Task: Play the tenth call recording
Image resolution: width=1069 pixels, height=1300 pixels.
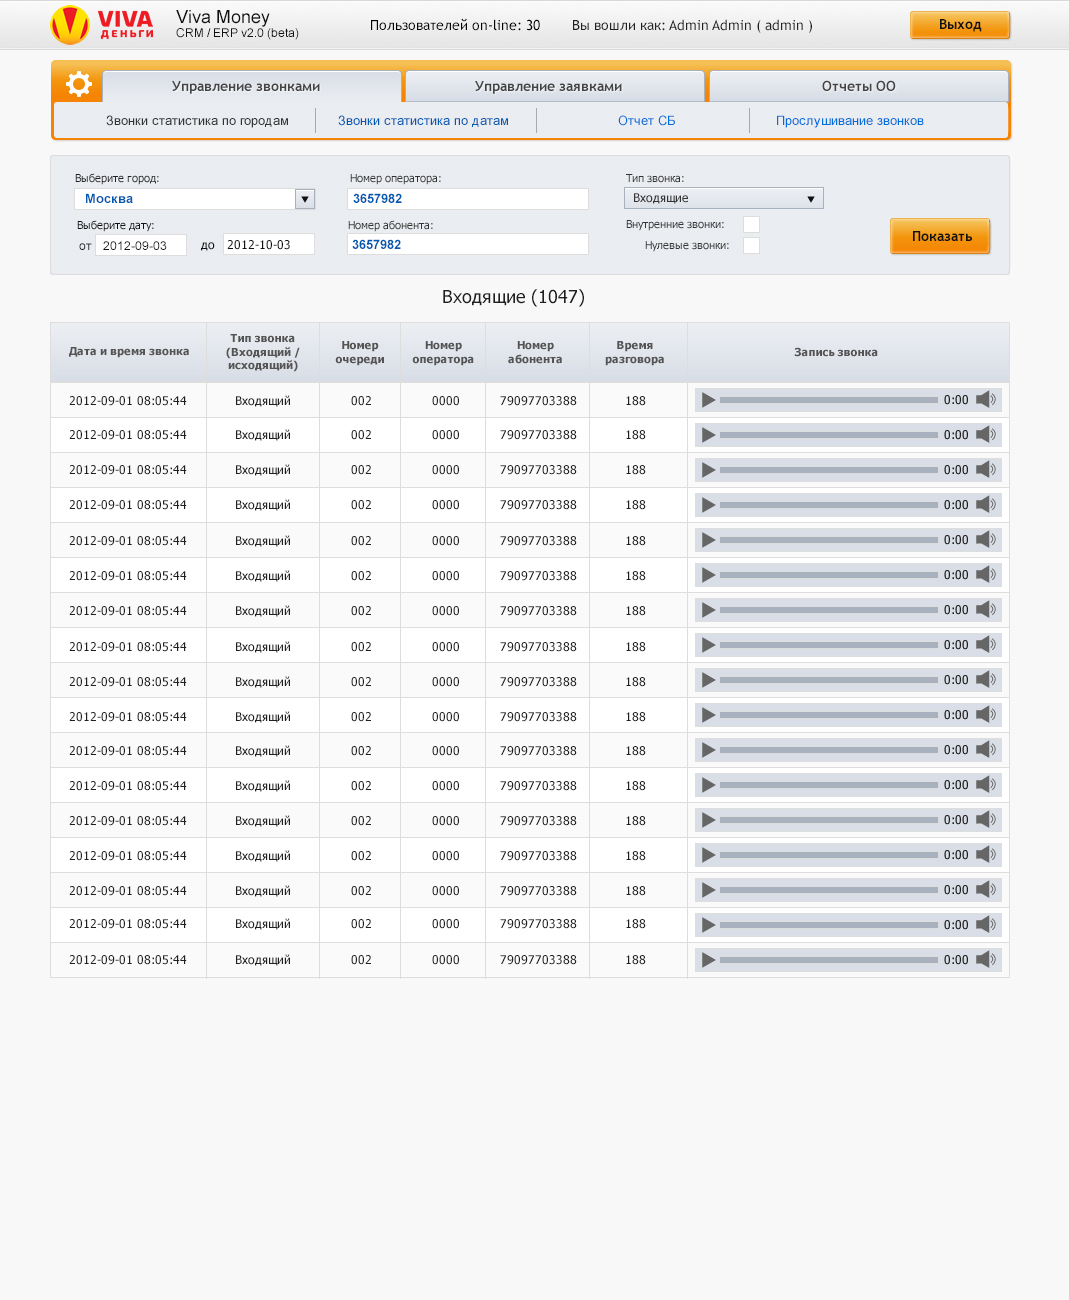Action: click(709, 714)
